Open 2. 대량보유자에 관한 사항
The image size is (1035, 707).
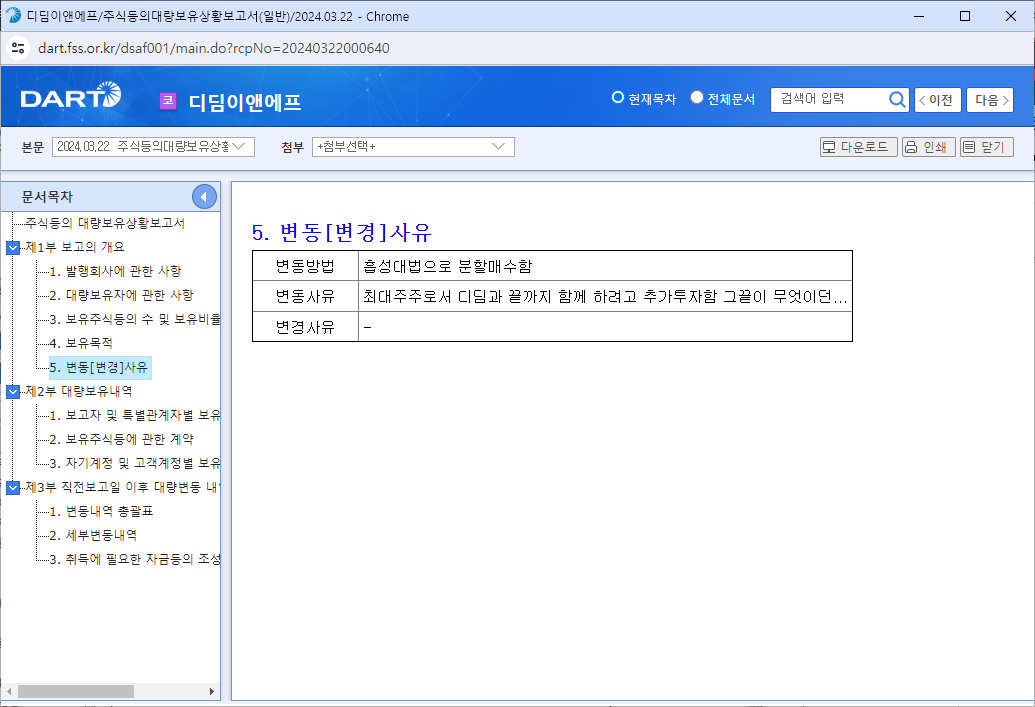click(121, 295)
